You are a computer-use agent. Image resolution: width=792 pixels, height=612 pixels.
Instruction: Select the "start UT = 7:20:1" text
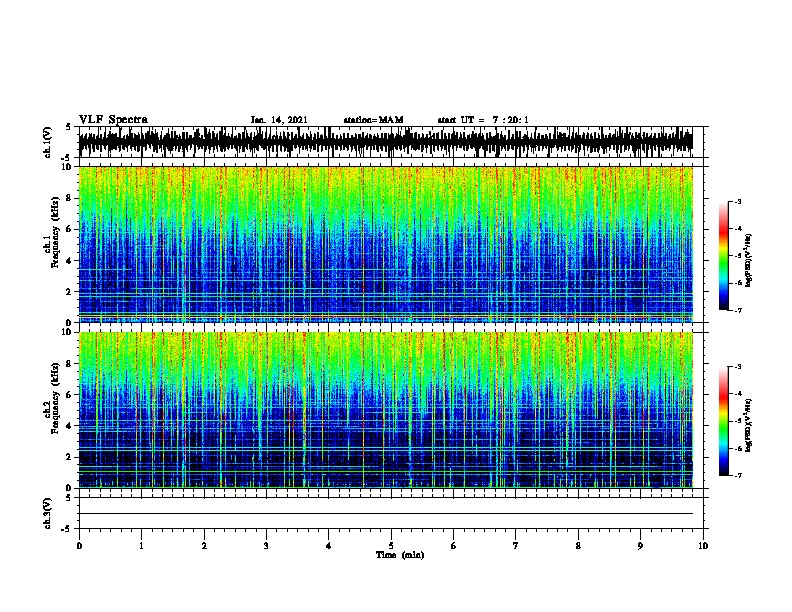pos(483,120)
